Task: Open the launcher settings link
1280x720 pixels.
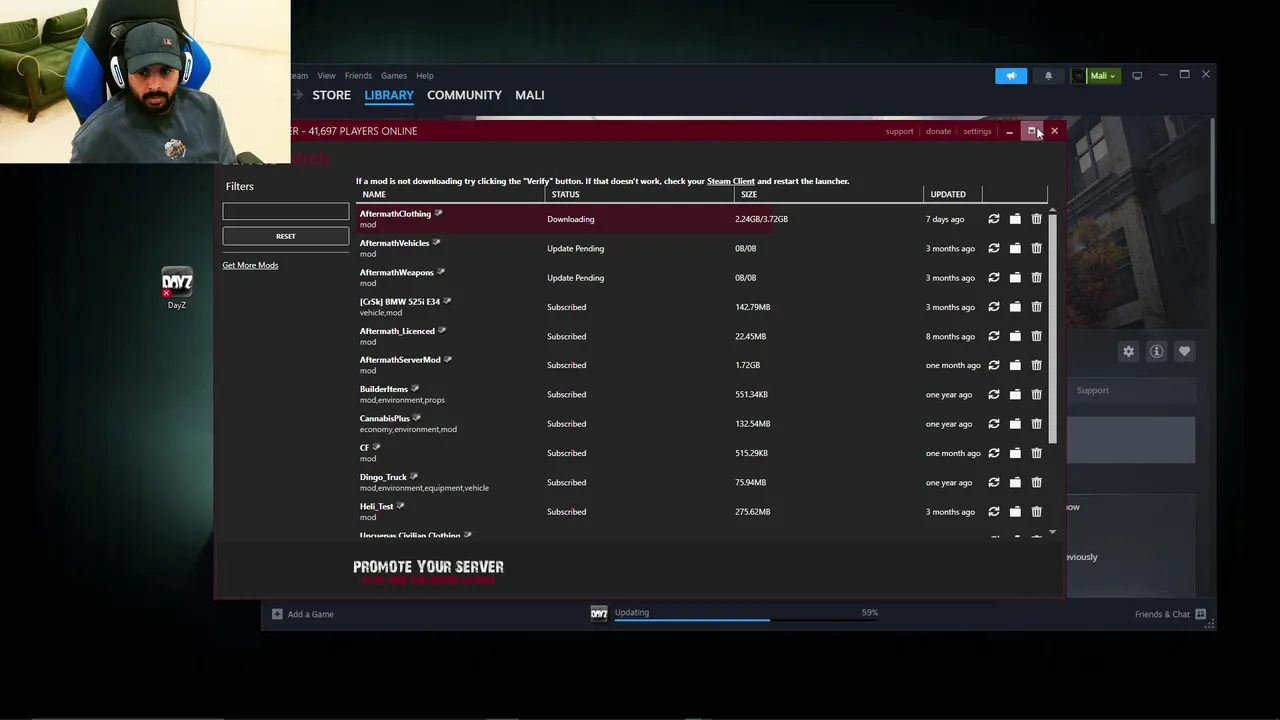Action: click(x=977, y=131)
